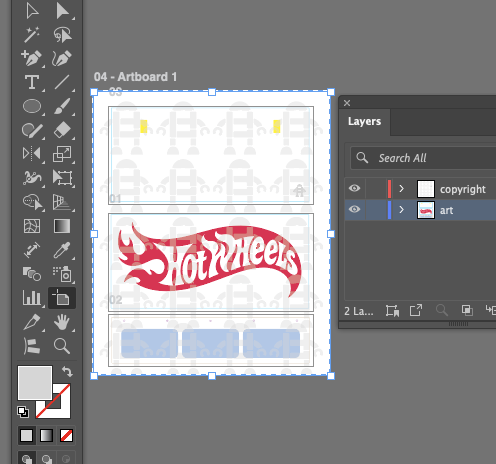Image resolution: width=496 pixels, height=464 pixels.
Task: Select the copyright layer name
Action: pos(463,189)
